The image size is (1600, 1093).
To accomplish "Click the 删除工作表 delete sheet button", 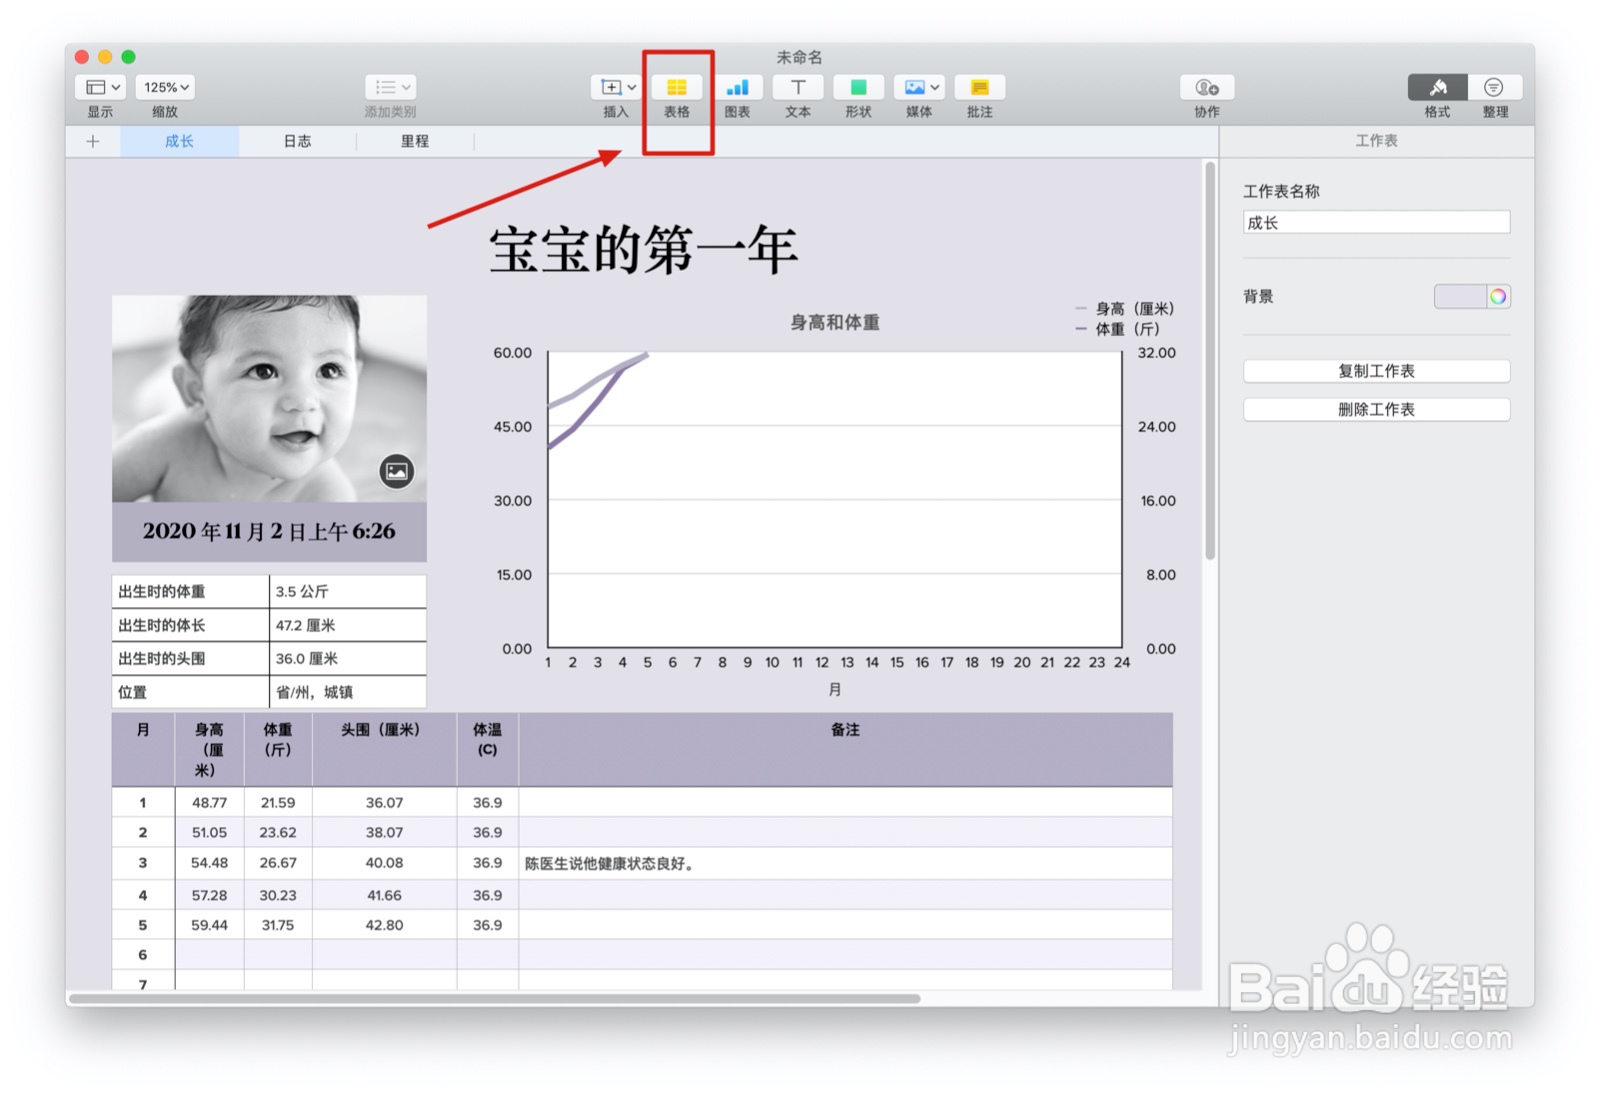I will coord(1376,409).
